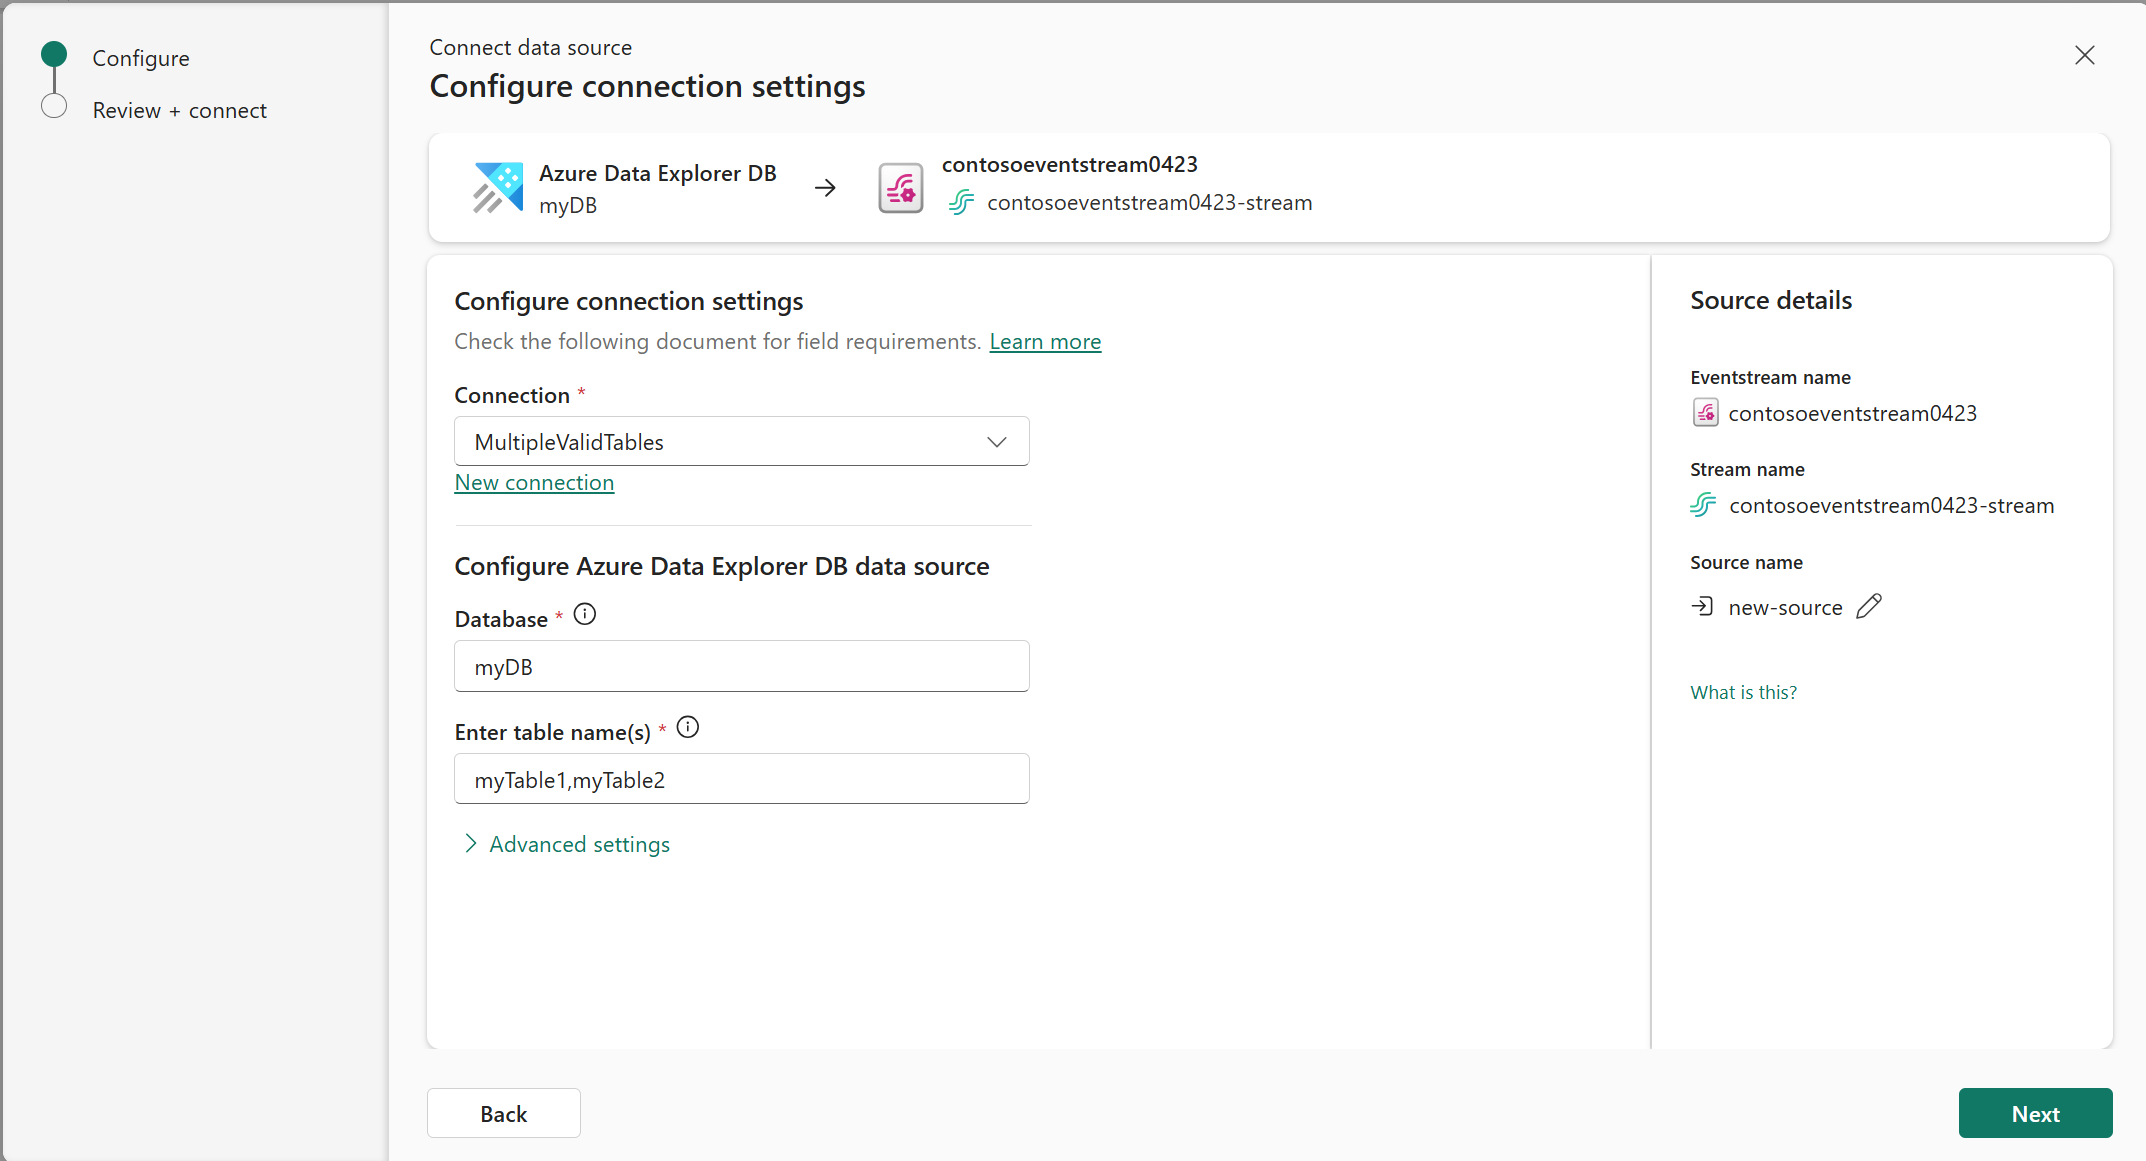Click the Connection dropdown chevron arrow
Screen dimensions: 2146x1161
click(996, 442)
